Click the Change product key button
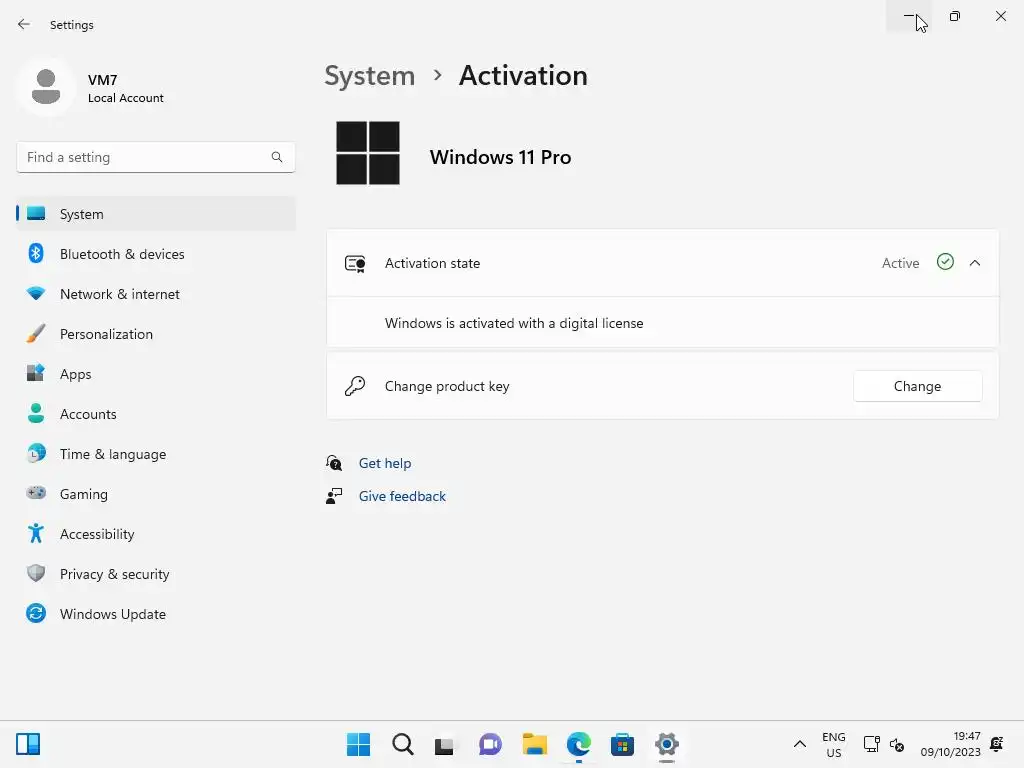Image resolution: width=1024 pixels, height=768 pixels. (918, 386)
